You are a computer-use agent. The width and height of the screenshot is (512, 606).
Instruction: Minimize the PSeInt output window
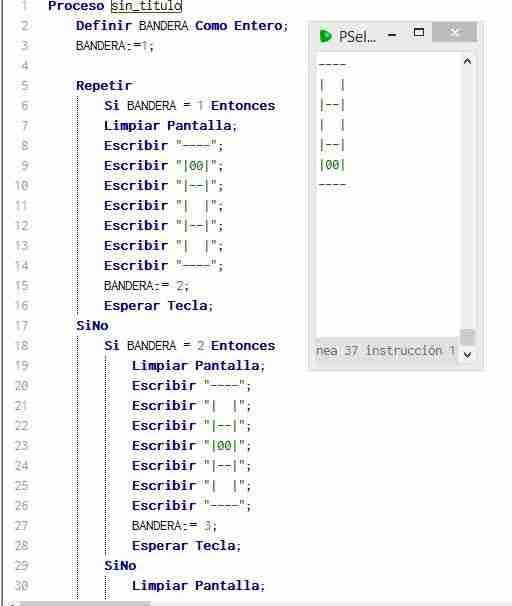tap(392, 35)
